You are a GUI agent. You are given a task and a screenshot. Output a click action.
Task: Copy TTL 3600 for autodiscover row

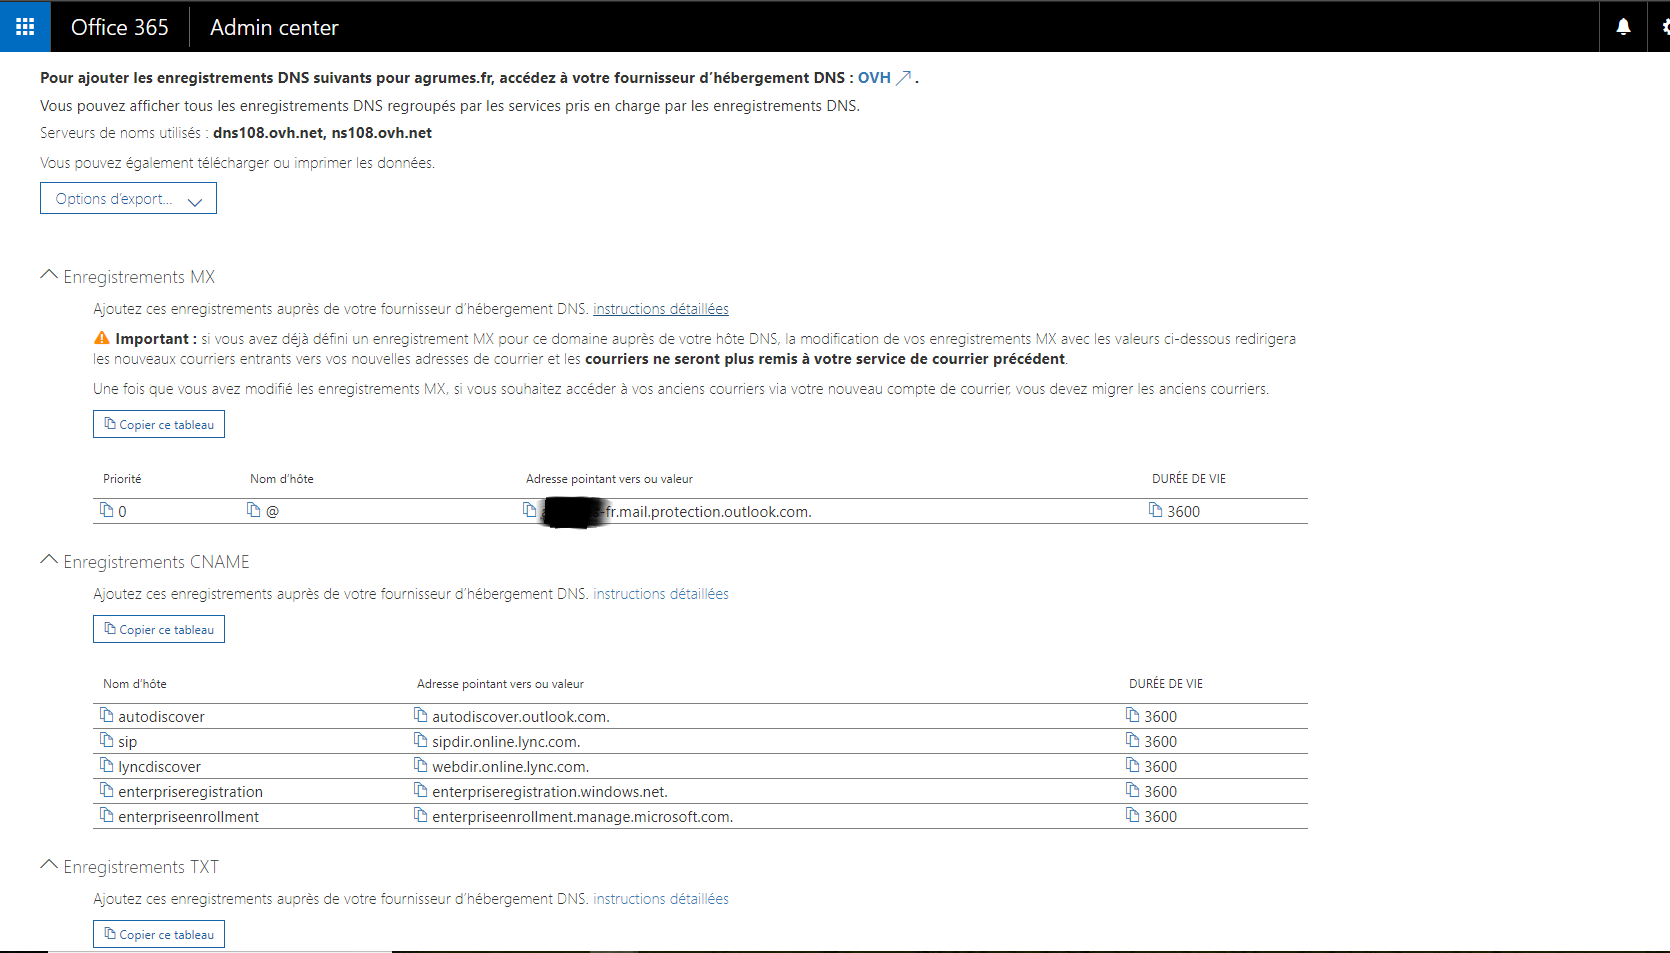pos(1132,715)
